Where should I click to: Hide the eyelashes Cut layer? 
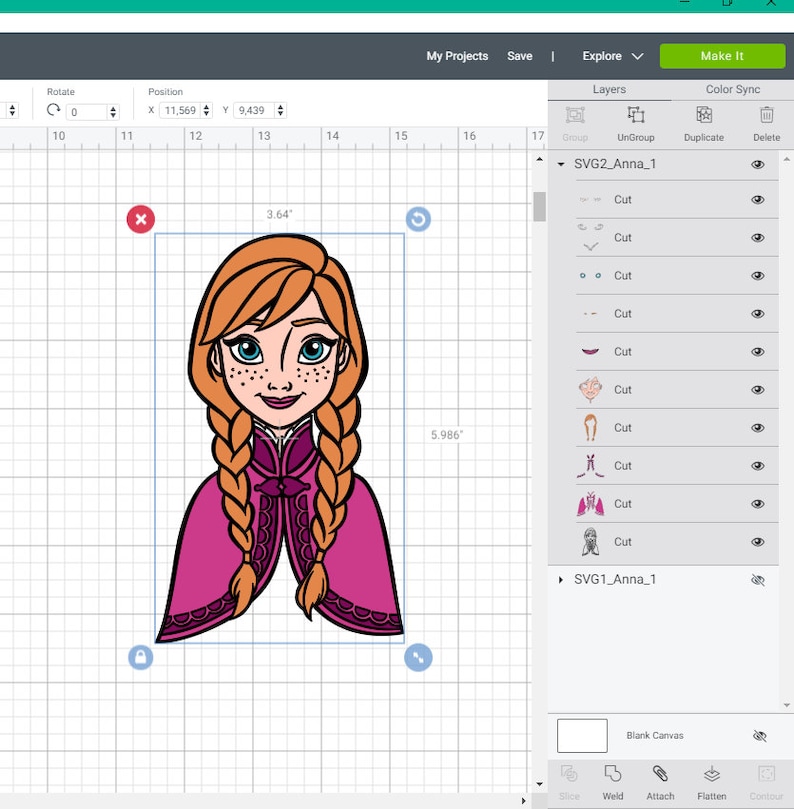[x=757, y=200]
